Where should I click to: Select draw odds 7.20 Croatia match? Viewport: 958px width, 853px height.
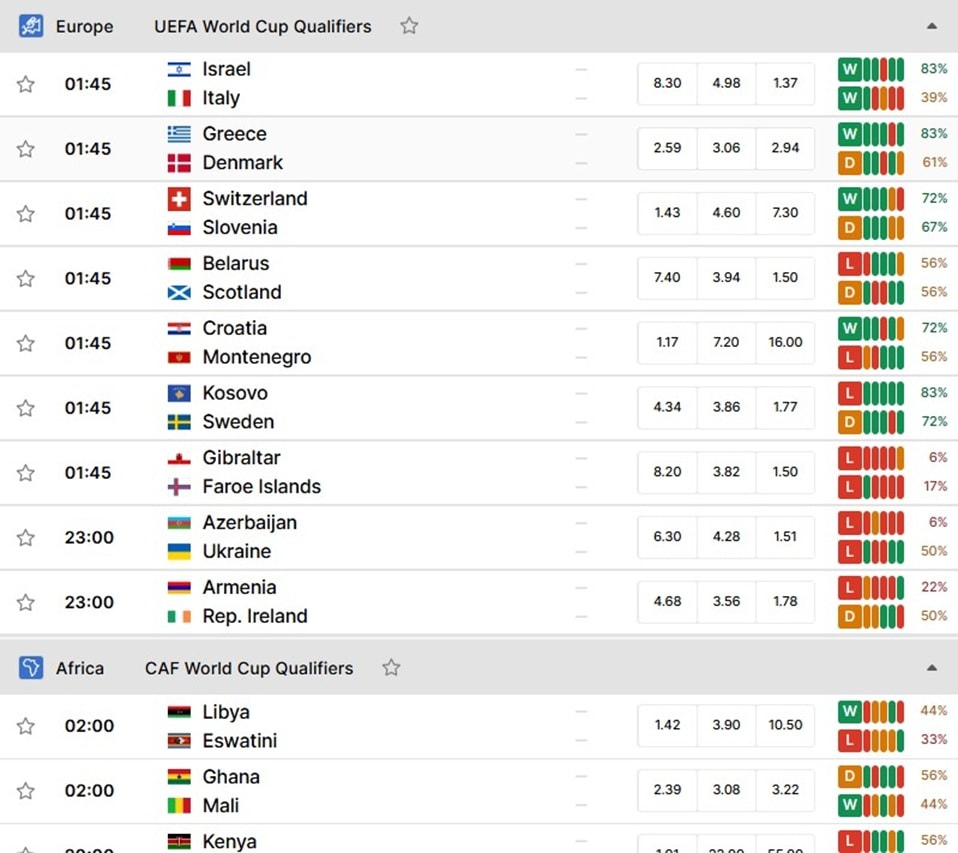tap(726, 342)
